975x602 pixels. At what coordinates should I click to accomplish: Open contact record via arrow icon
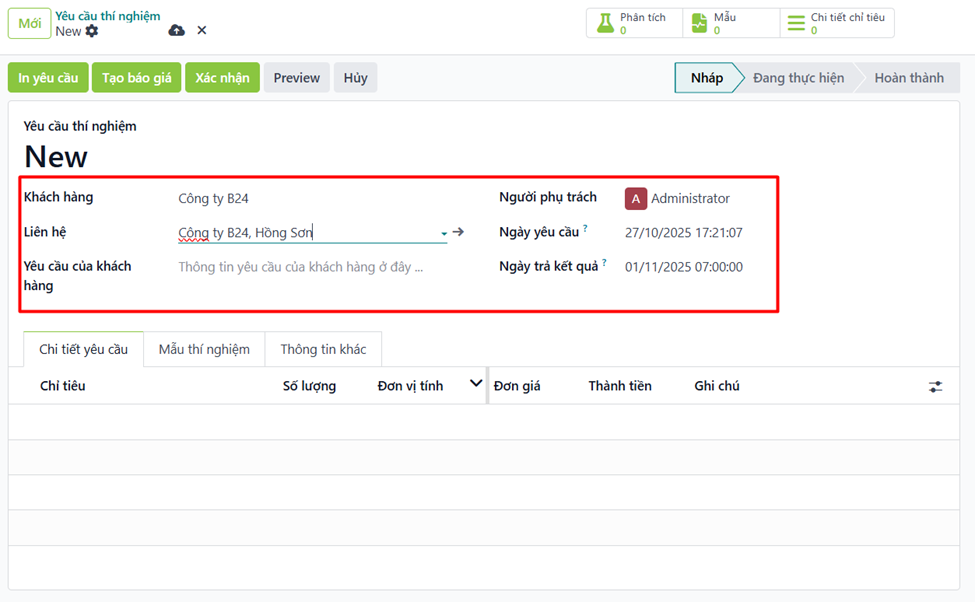pyautogui.click(x=458, y=232)
